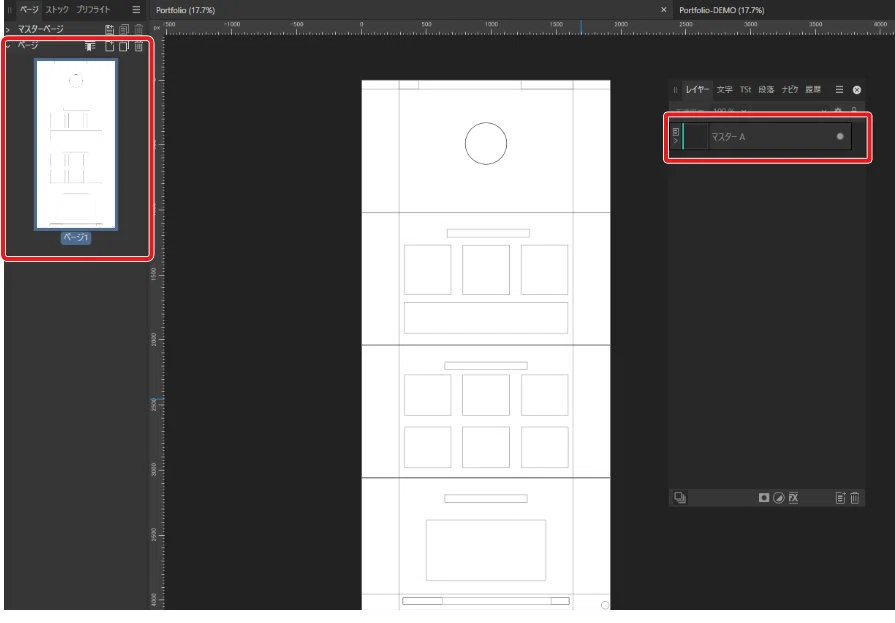Click the horizontal ruler above the canvas
The width and height of the screenshot is (895, 623).
click(x=529, y=28)
